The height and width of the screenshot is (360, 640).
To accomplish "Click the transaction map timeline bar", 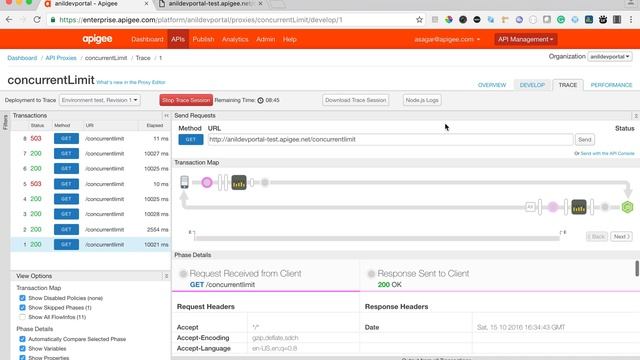I will click(376, 238).
